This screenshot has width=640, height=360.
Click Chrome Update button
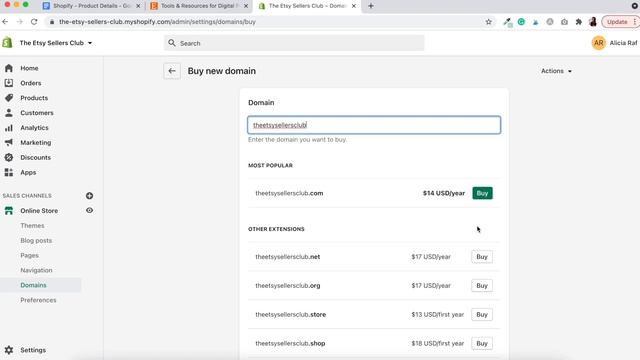coord(619,22)
